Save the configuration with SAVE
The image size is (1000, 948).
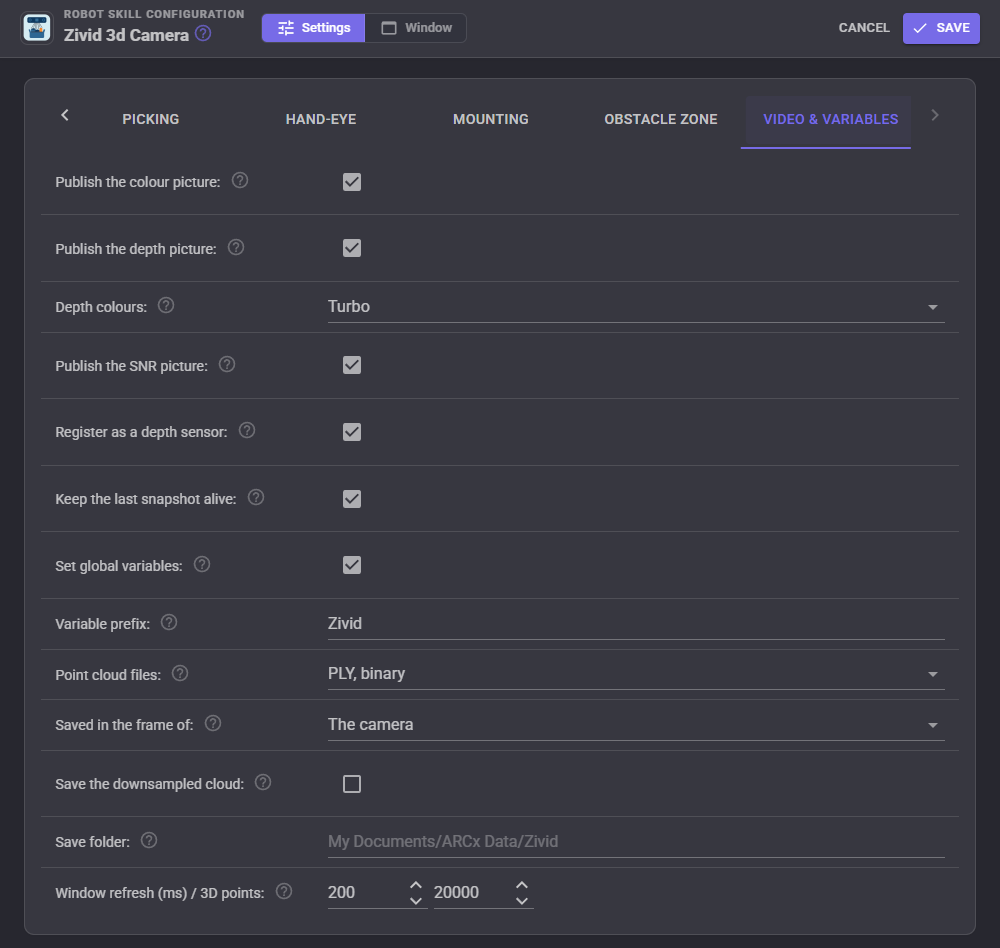(941, 28)
